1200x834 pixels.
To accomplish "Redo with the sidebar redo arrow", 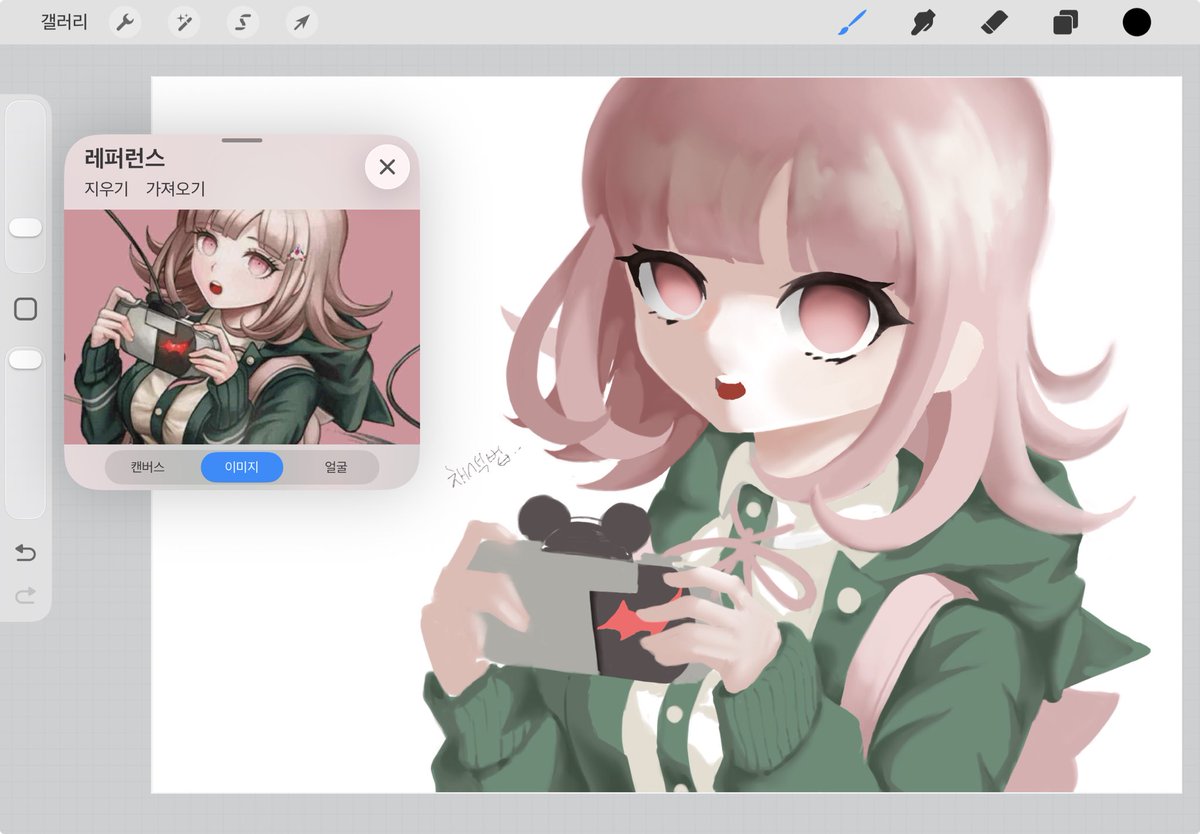I will click(x=26, y=595).
